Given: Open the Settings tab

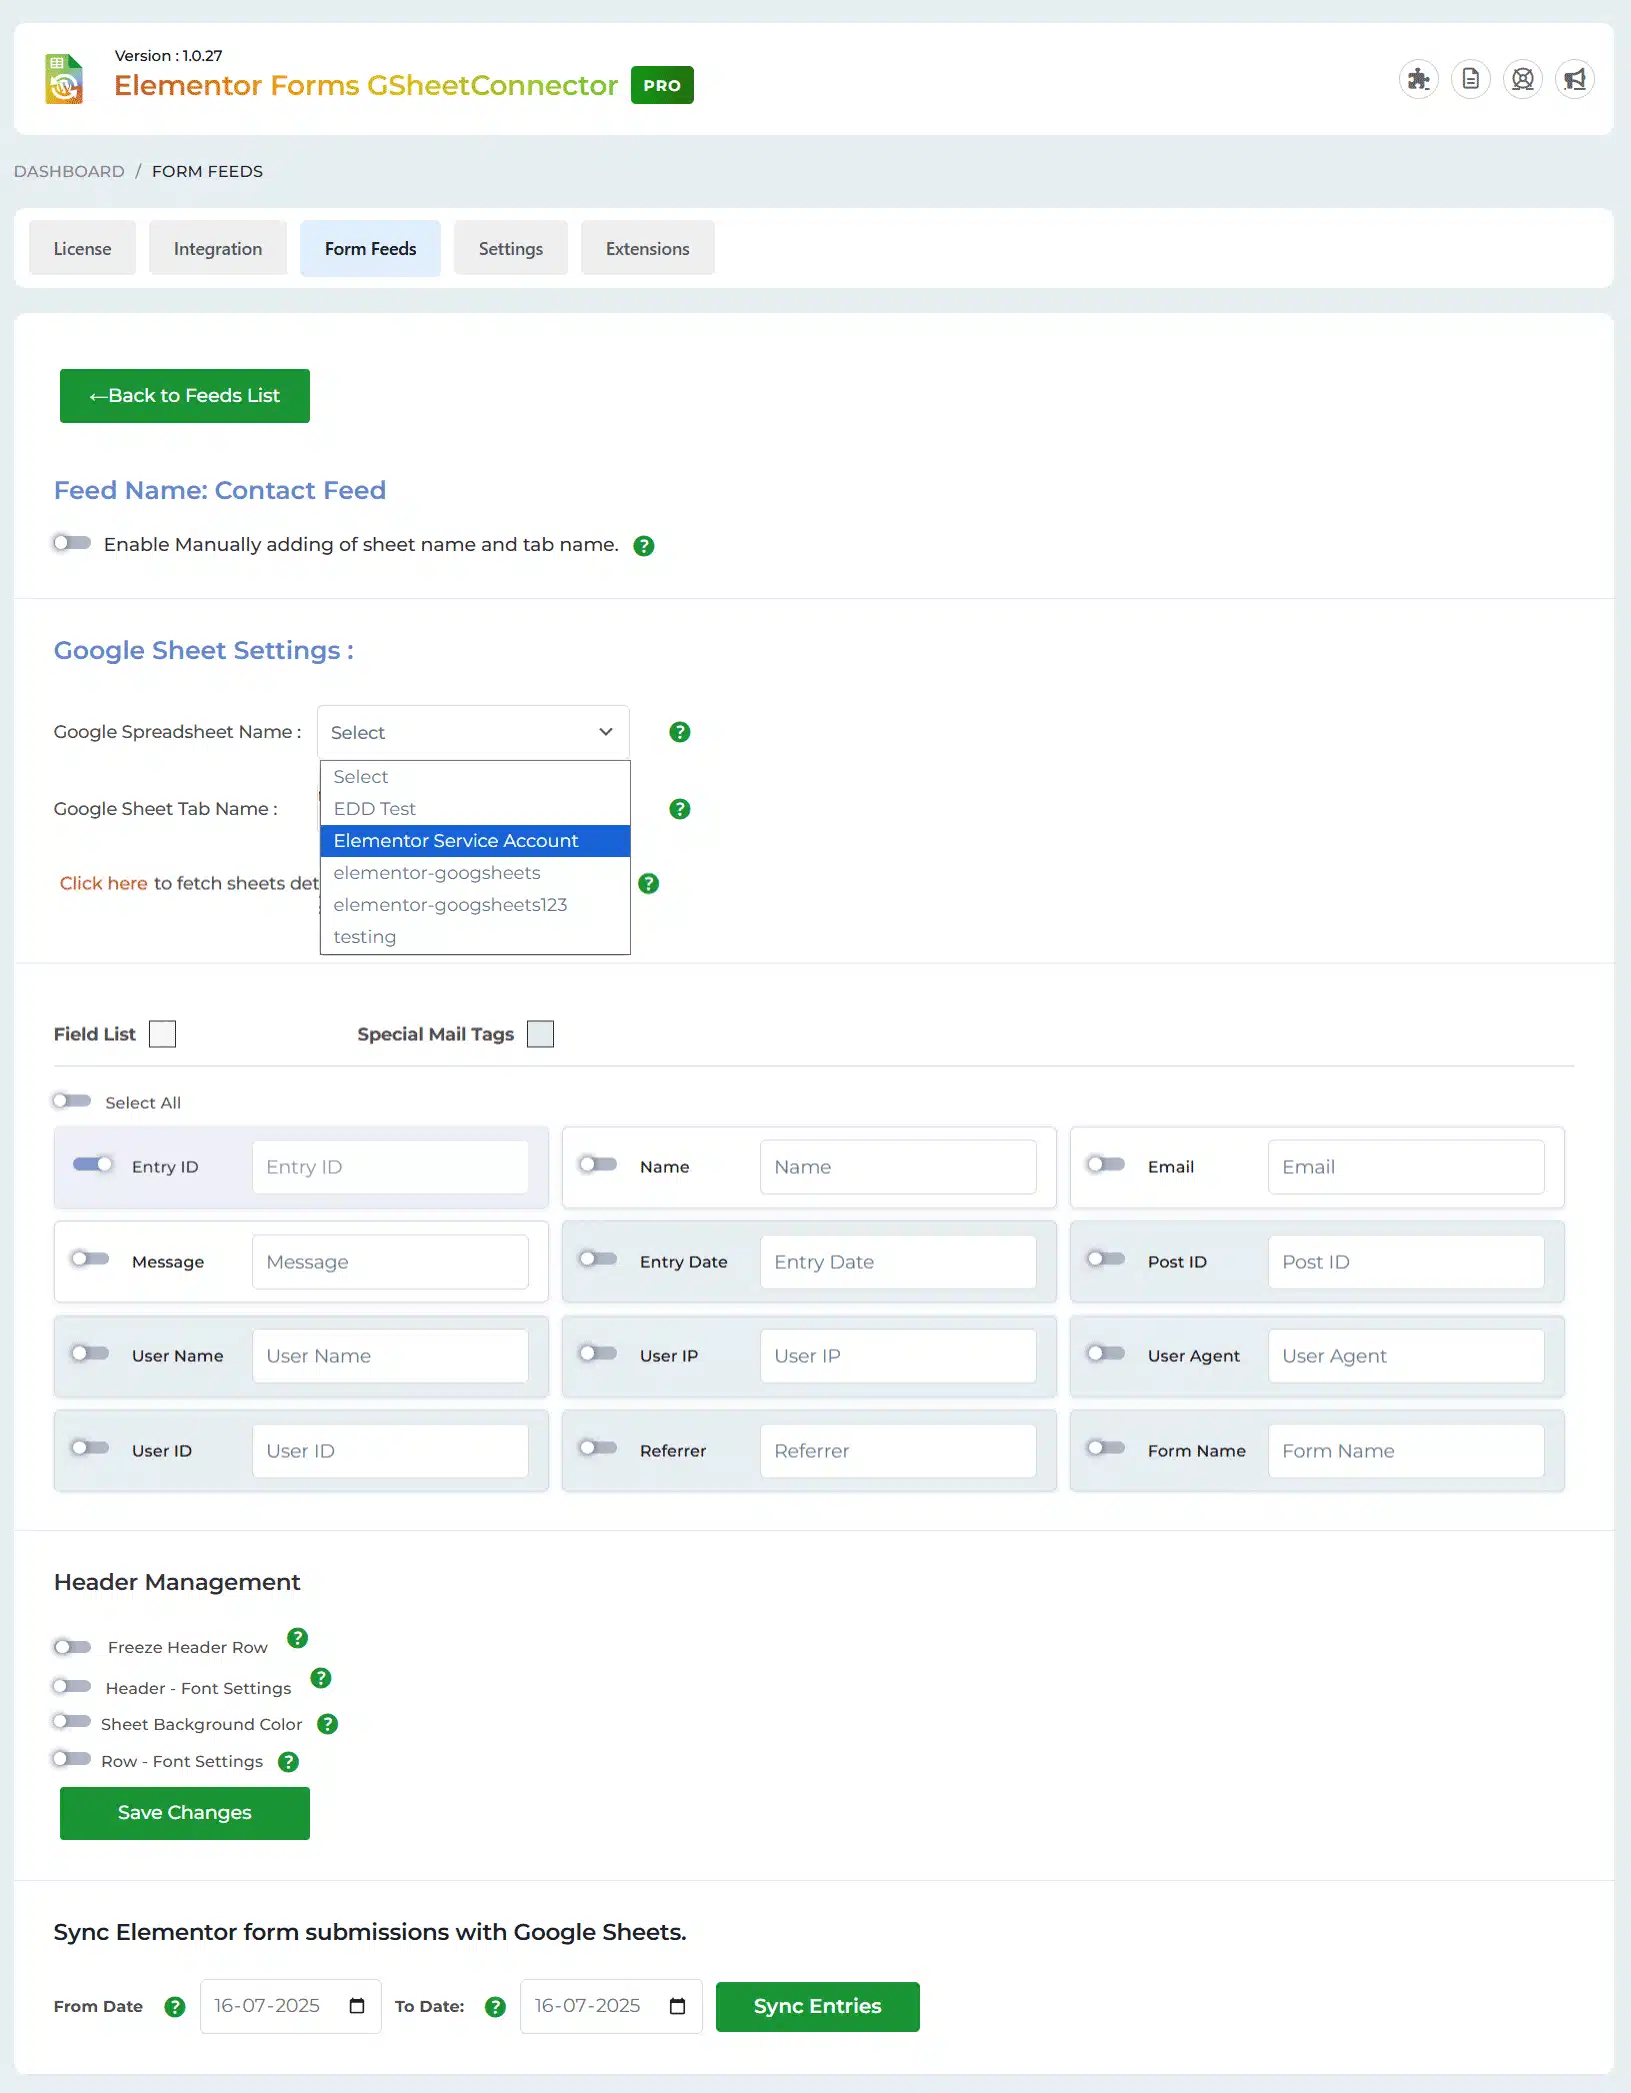Looking at the screenshot, I should (510, 249).
